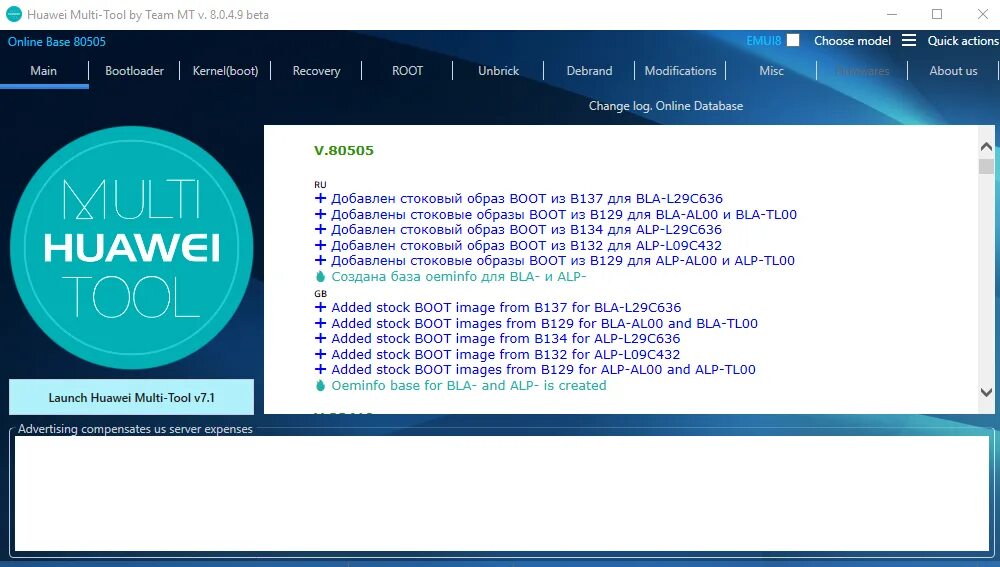Select the ROOT tab

pyautogui.click(x=408, y=71)
